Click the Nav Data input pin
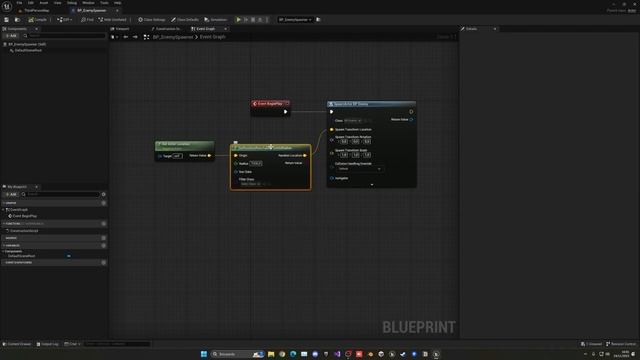Image resolution: width=640 pixels, height=360 pixels. (236, 172)
